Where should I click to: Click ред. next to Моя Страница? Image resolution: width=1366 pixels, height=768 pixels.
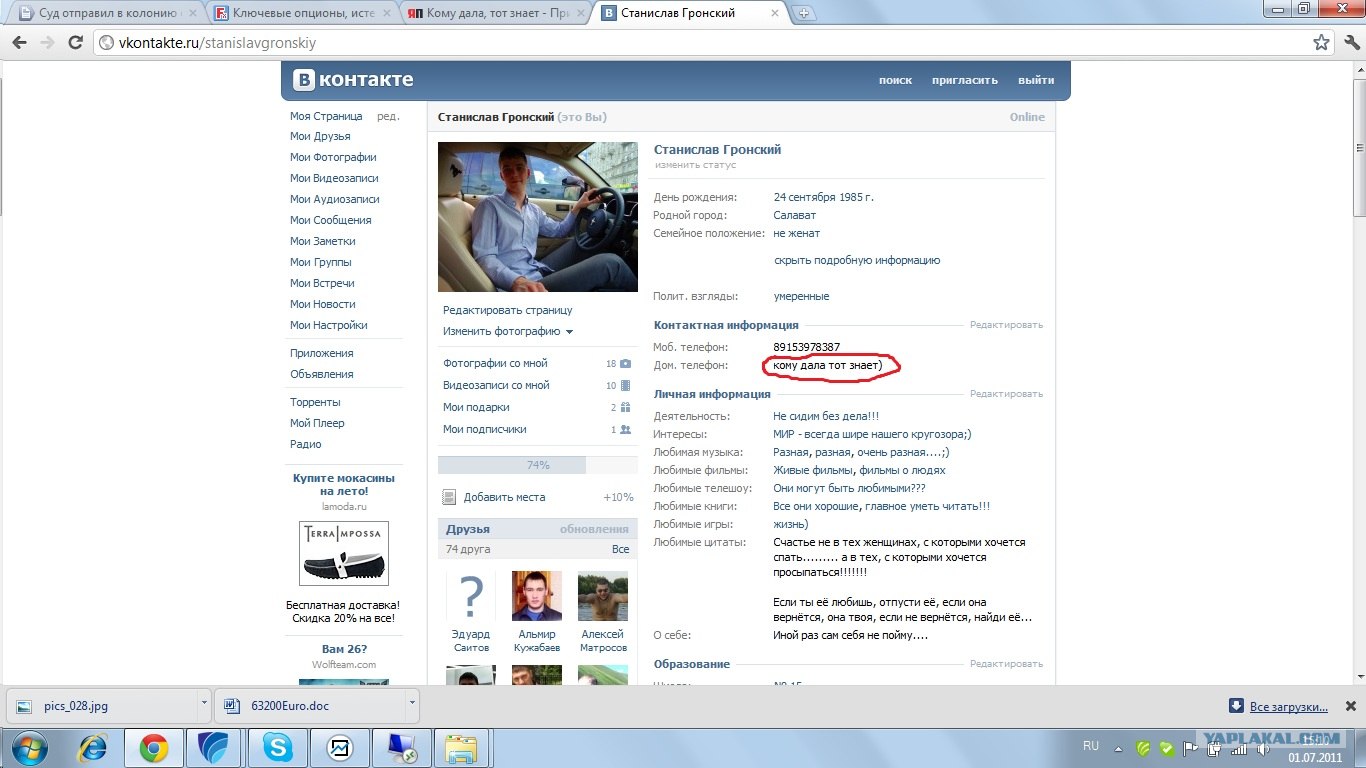pos(388,116)
